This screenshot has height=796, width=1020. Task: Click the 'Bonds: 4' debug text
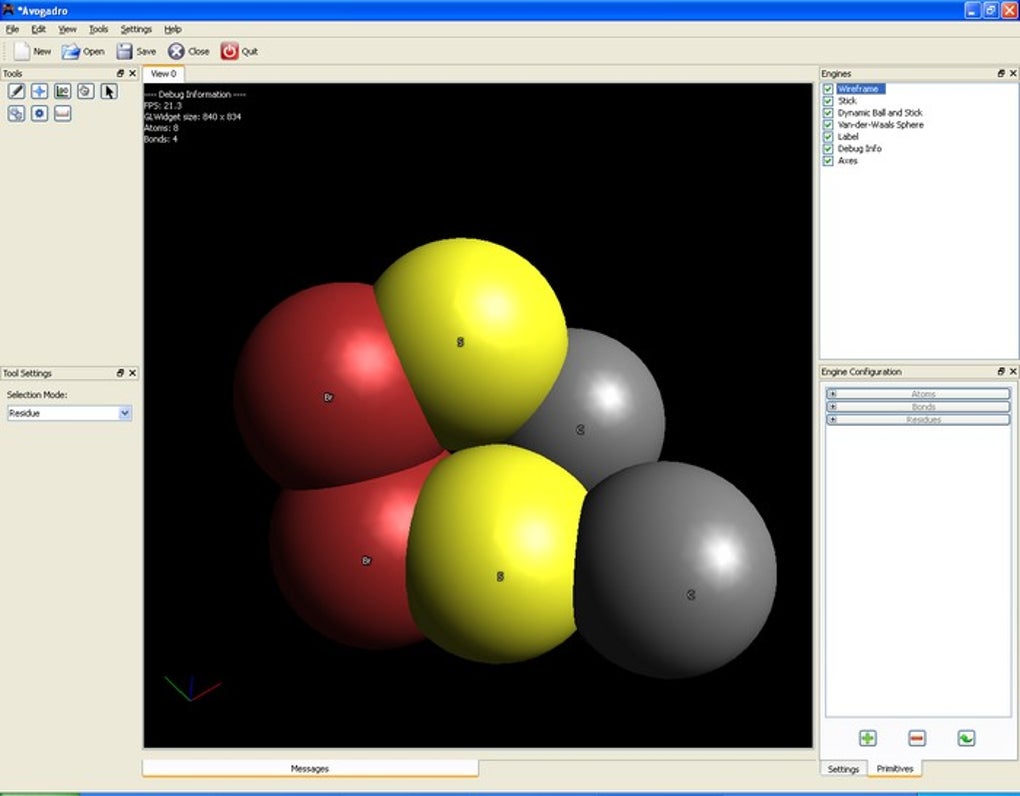[x=161, y=139]
